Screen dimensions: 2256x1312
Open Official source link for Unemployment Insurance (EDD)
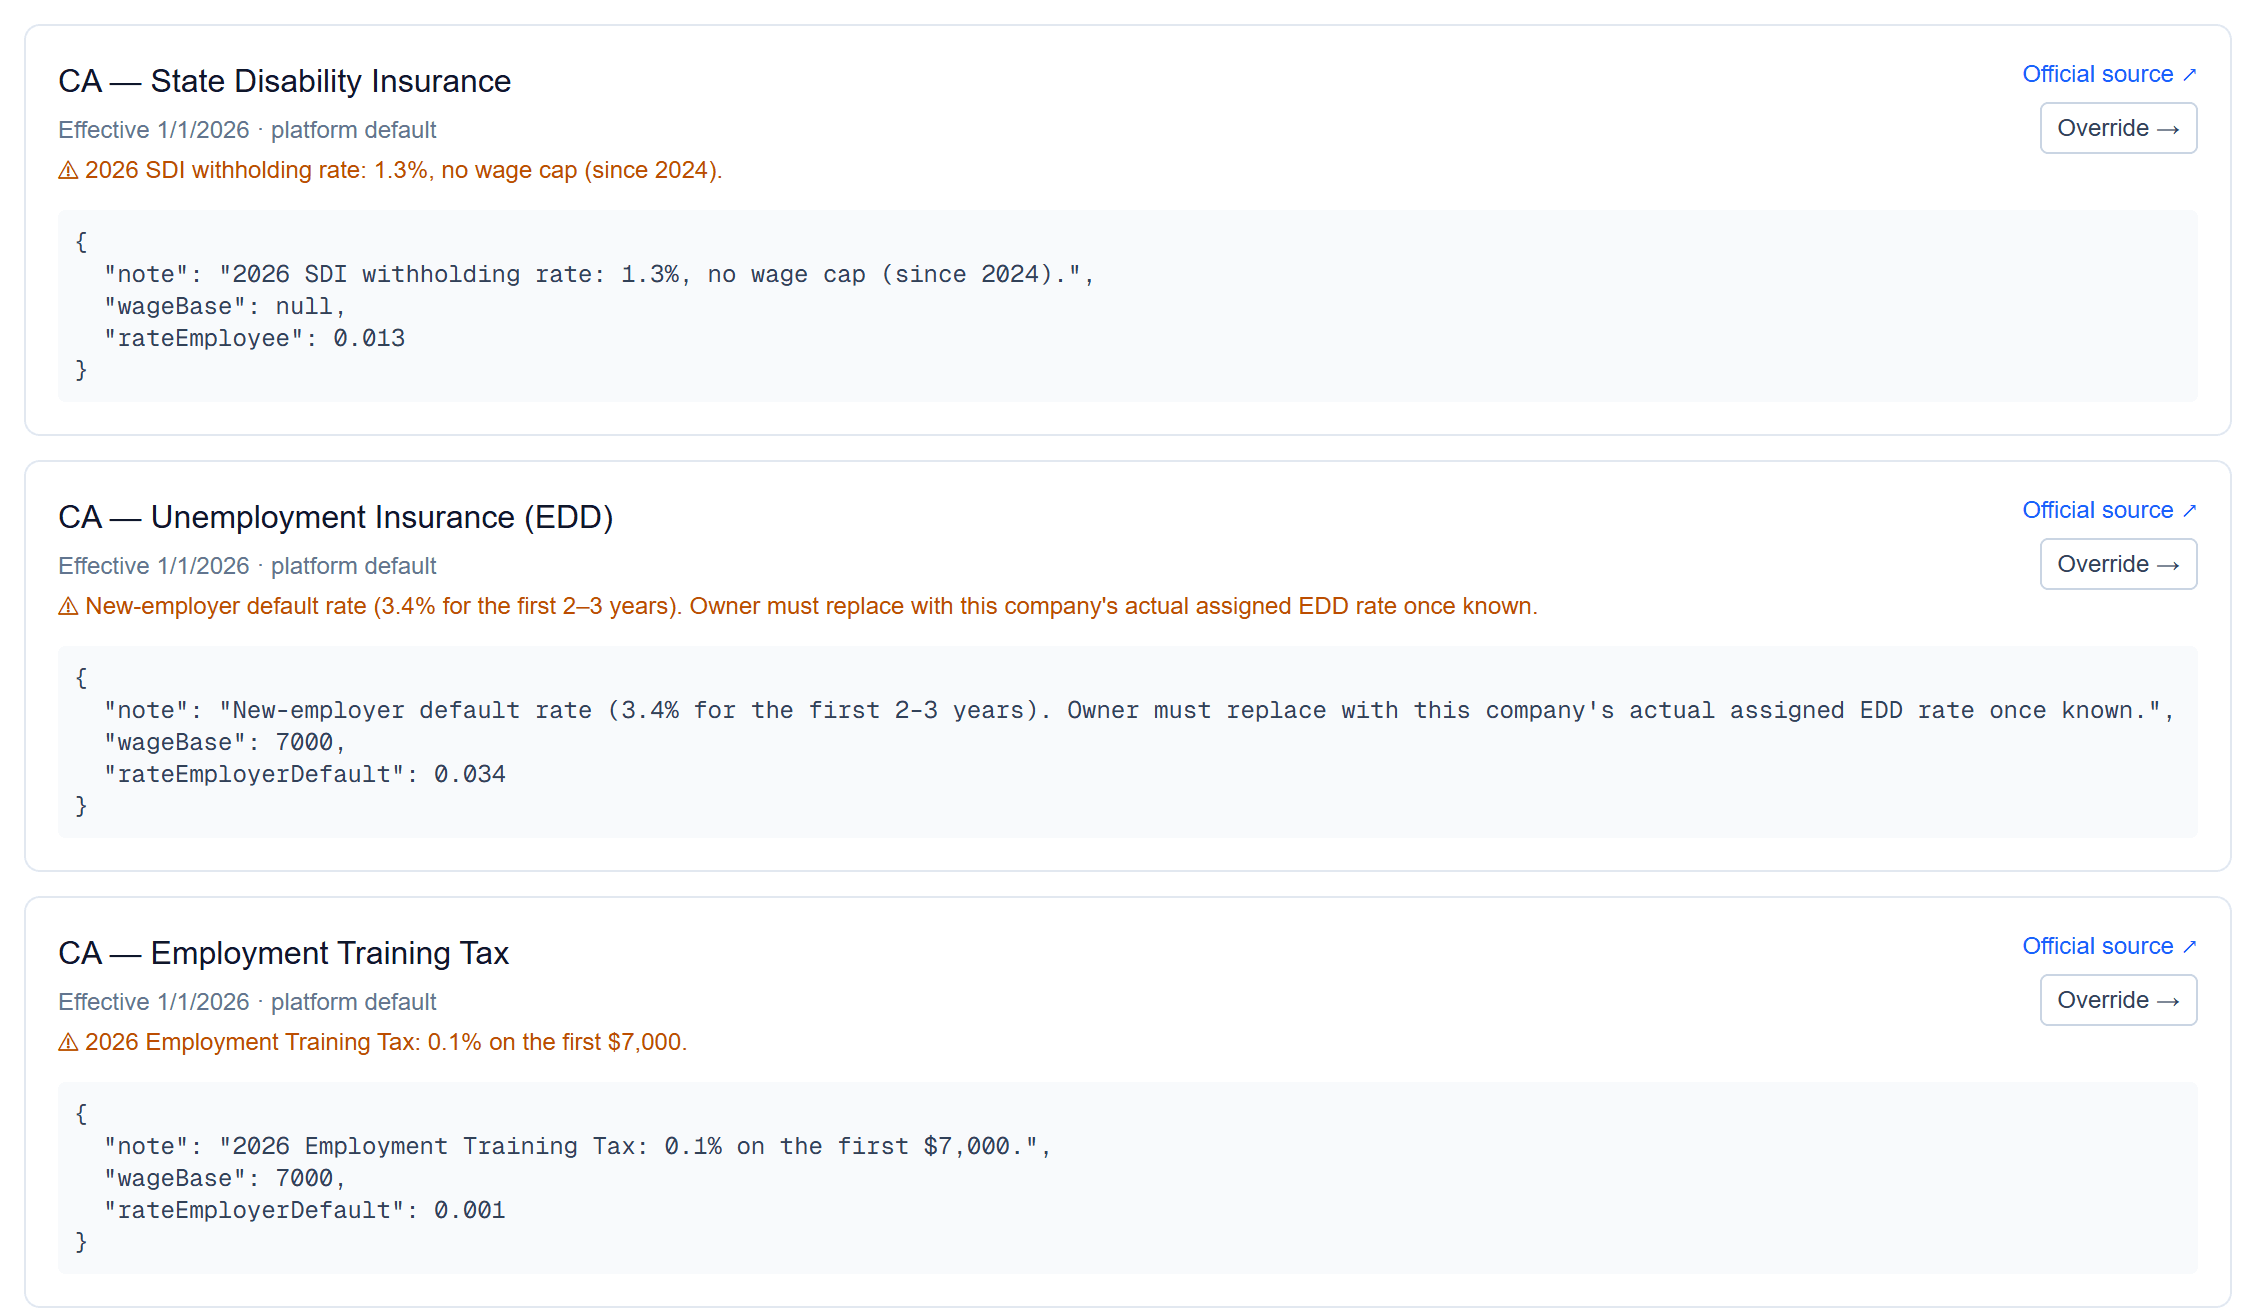tap(2109, 510)
